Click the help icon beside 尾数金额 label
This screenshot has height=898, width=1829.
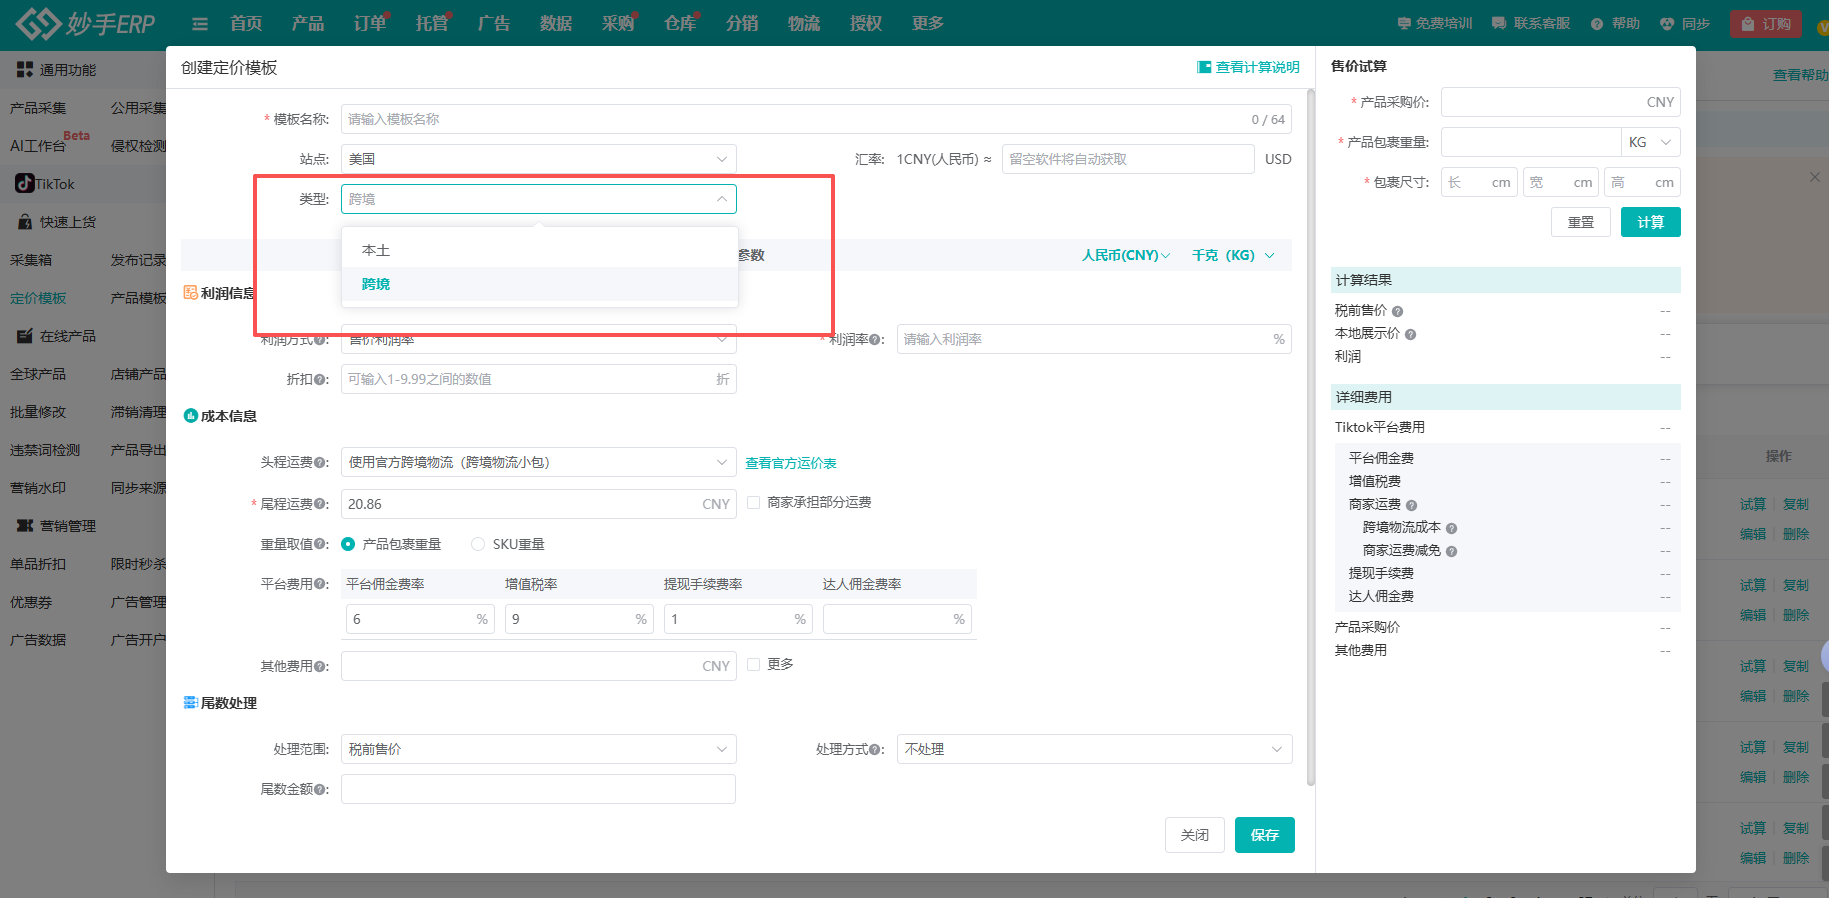(x=321, y=790)
